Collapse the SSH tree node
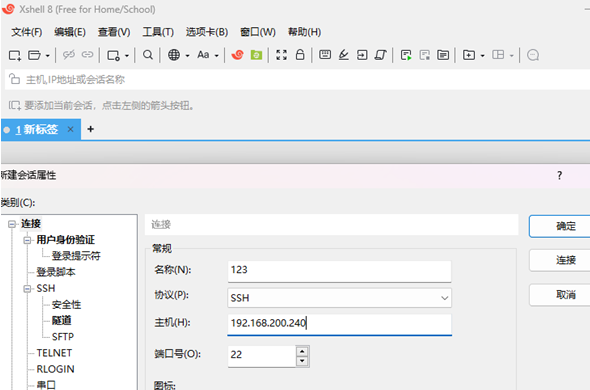The image size is (590, 390). point(27,289)
